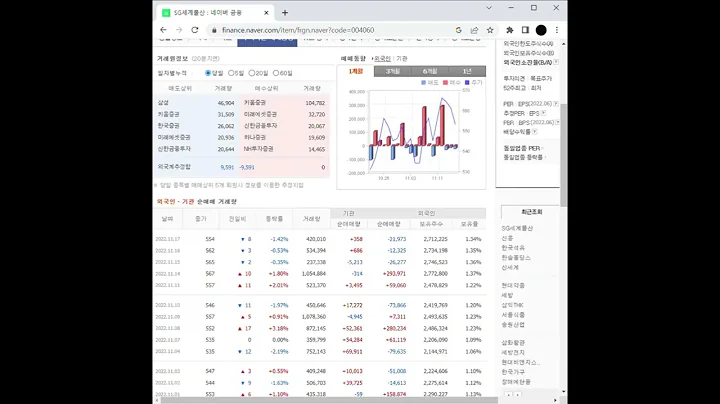Image resolution: width=720 pixels, height=404 pixels.
Task: Click the vertical scrollbar down arrow
Action: click(563, 392)
